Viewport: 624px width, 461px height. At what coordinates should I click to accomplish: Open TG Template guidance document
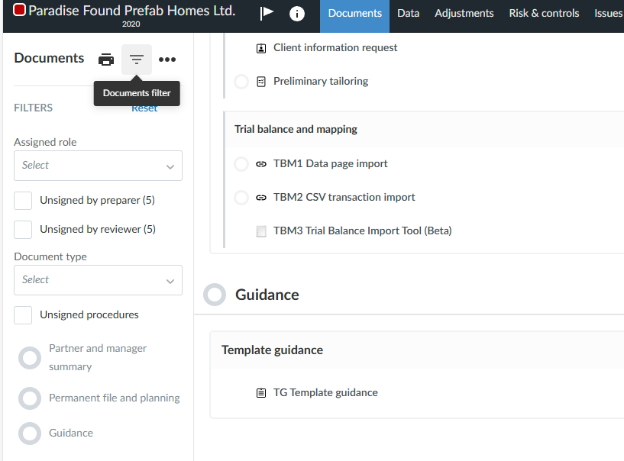point(326,393)
